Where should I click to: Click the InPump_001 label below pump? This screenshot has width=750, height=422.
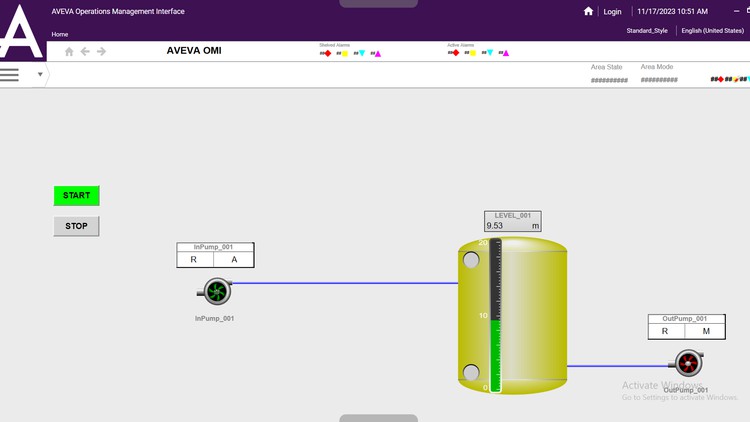(x=214, y=318)
